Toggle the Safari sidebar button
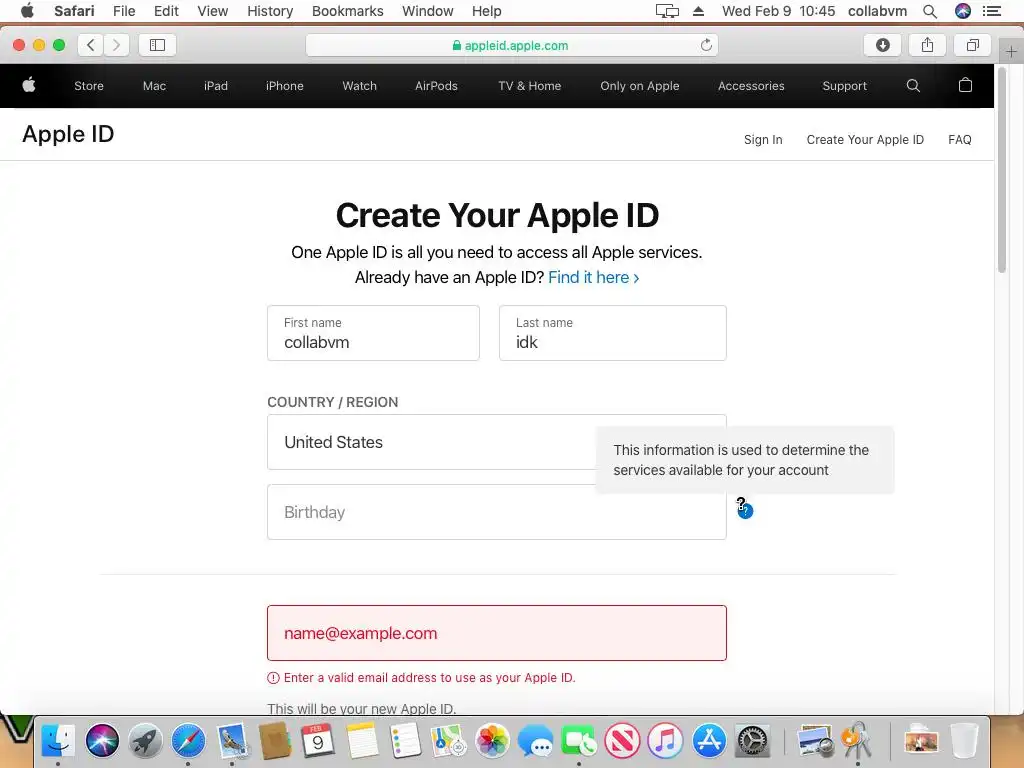 click(157, 45)
